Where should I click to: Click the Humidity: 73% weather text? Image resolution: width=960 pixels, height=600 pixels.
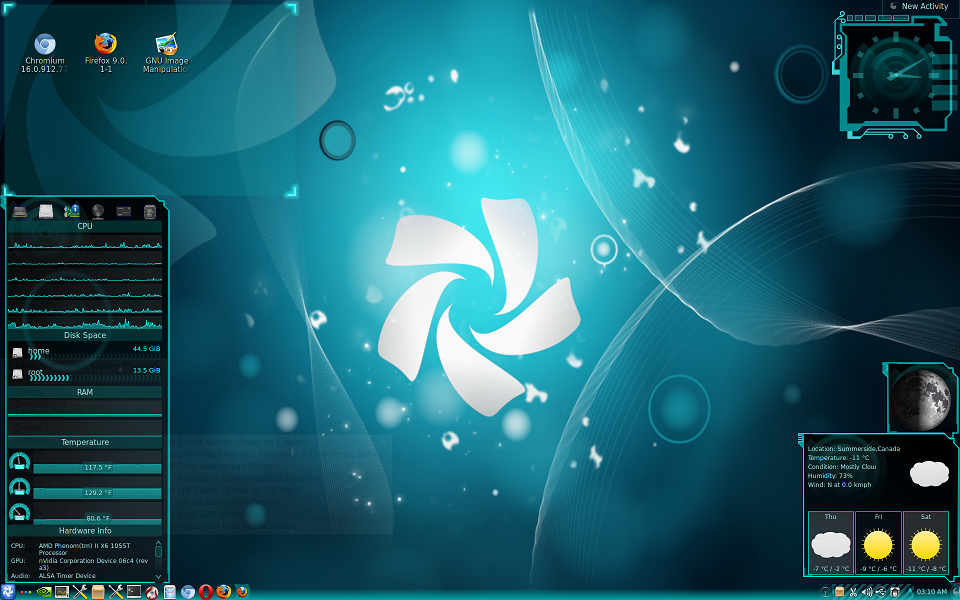(830, 476)
